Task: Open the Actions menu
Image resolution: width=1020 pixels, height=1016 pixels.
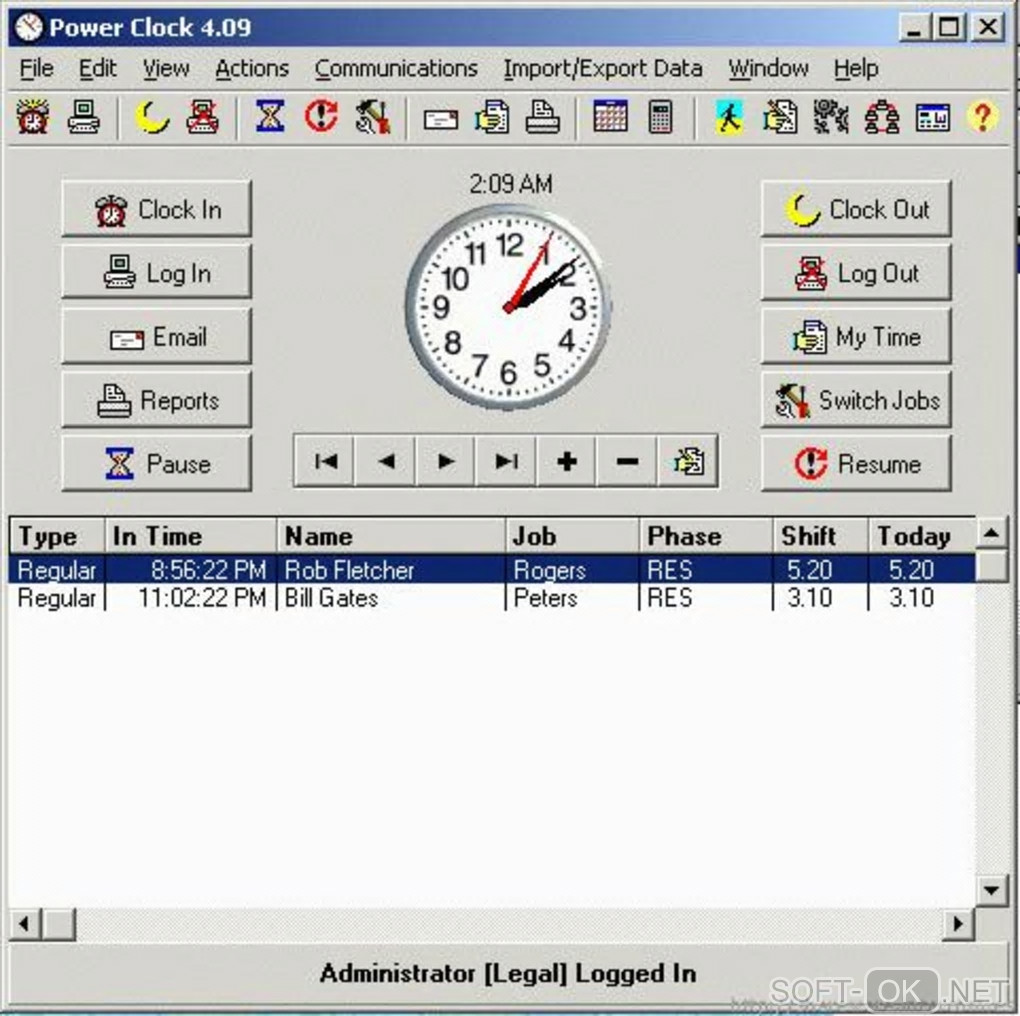Action: (252, 68)
